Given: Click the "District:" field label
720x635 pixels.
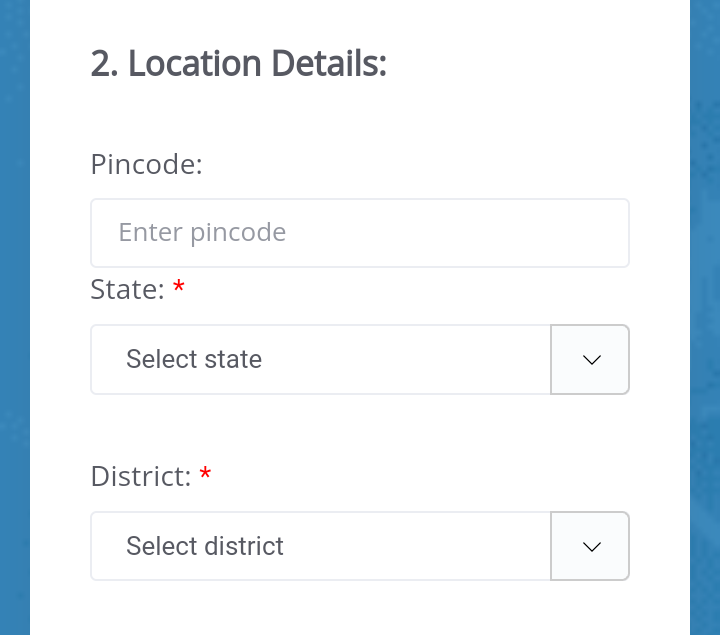Looking at the screenshot, I should point(140,477).
